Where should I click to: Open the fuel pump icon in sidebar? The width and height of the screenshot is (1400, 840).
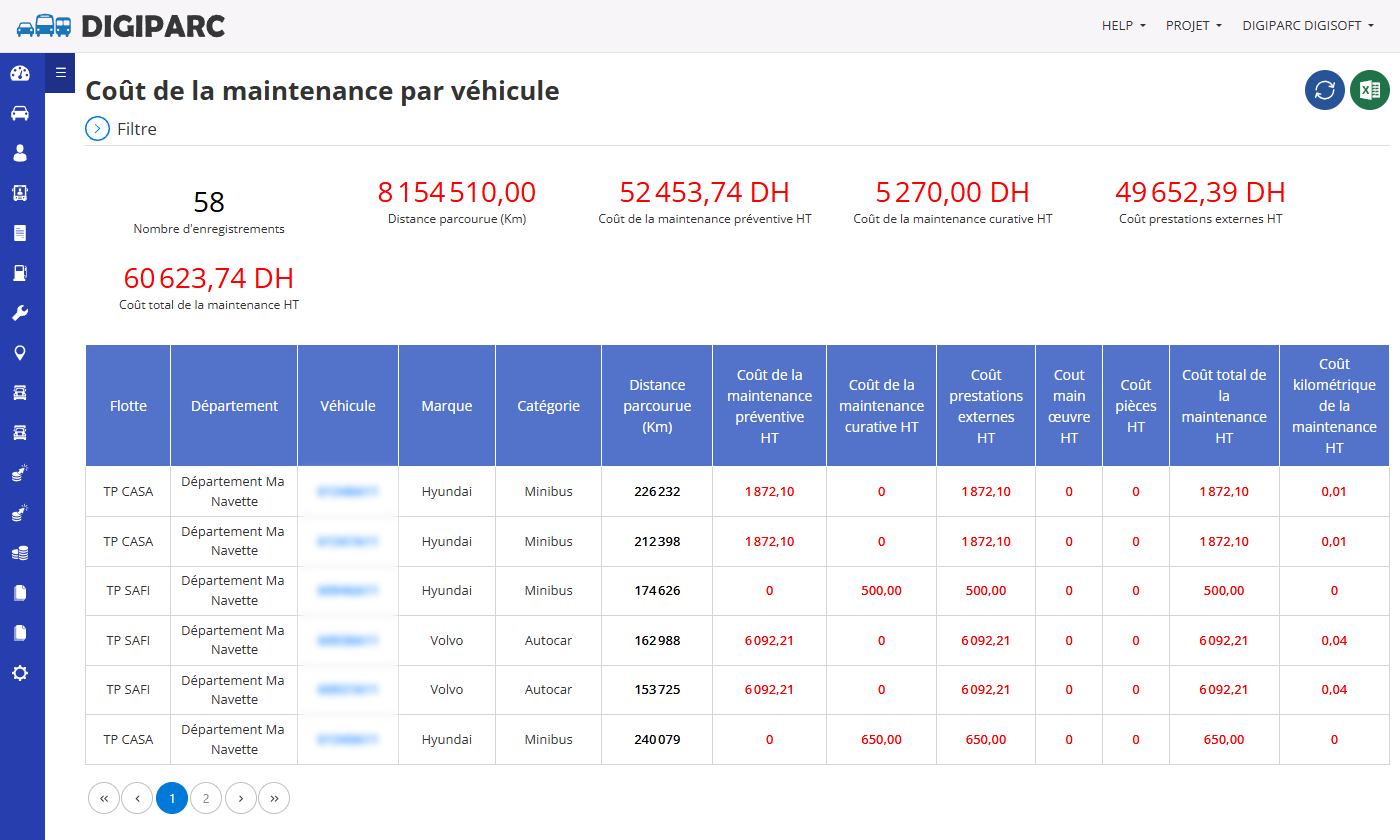point(20,273)
